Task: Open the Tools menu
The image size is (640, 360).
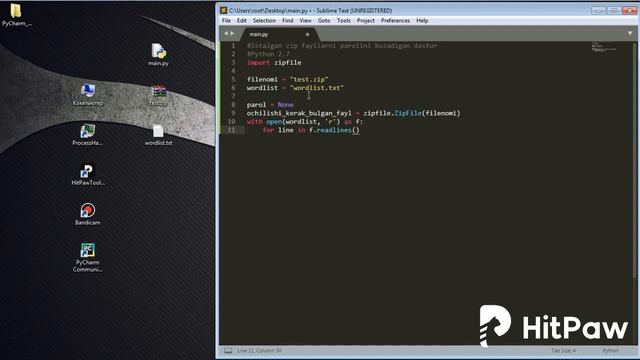Action: [x=344, y=20]
